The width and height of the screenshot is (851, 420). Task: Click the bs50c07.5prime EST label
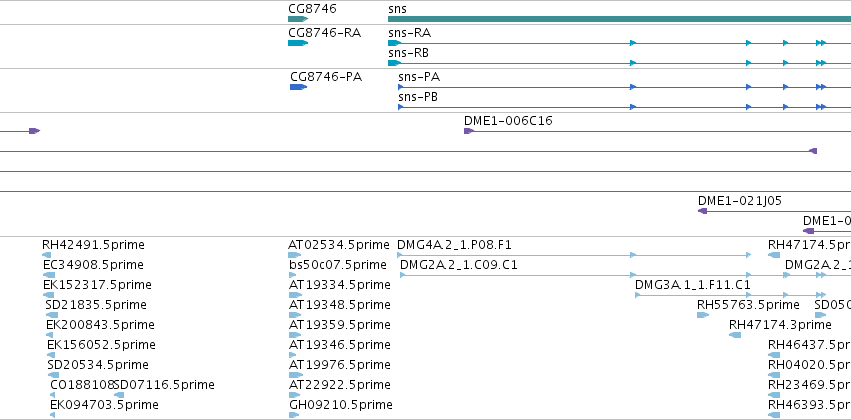[x=338, y=265]
